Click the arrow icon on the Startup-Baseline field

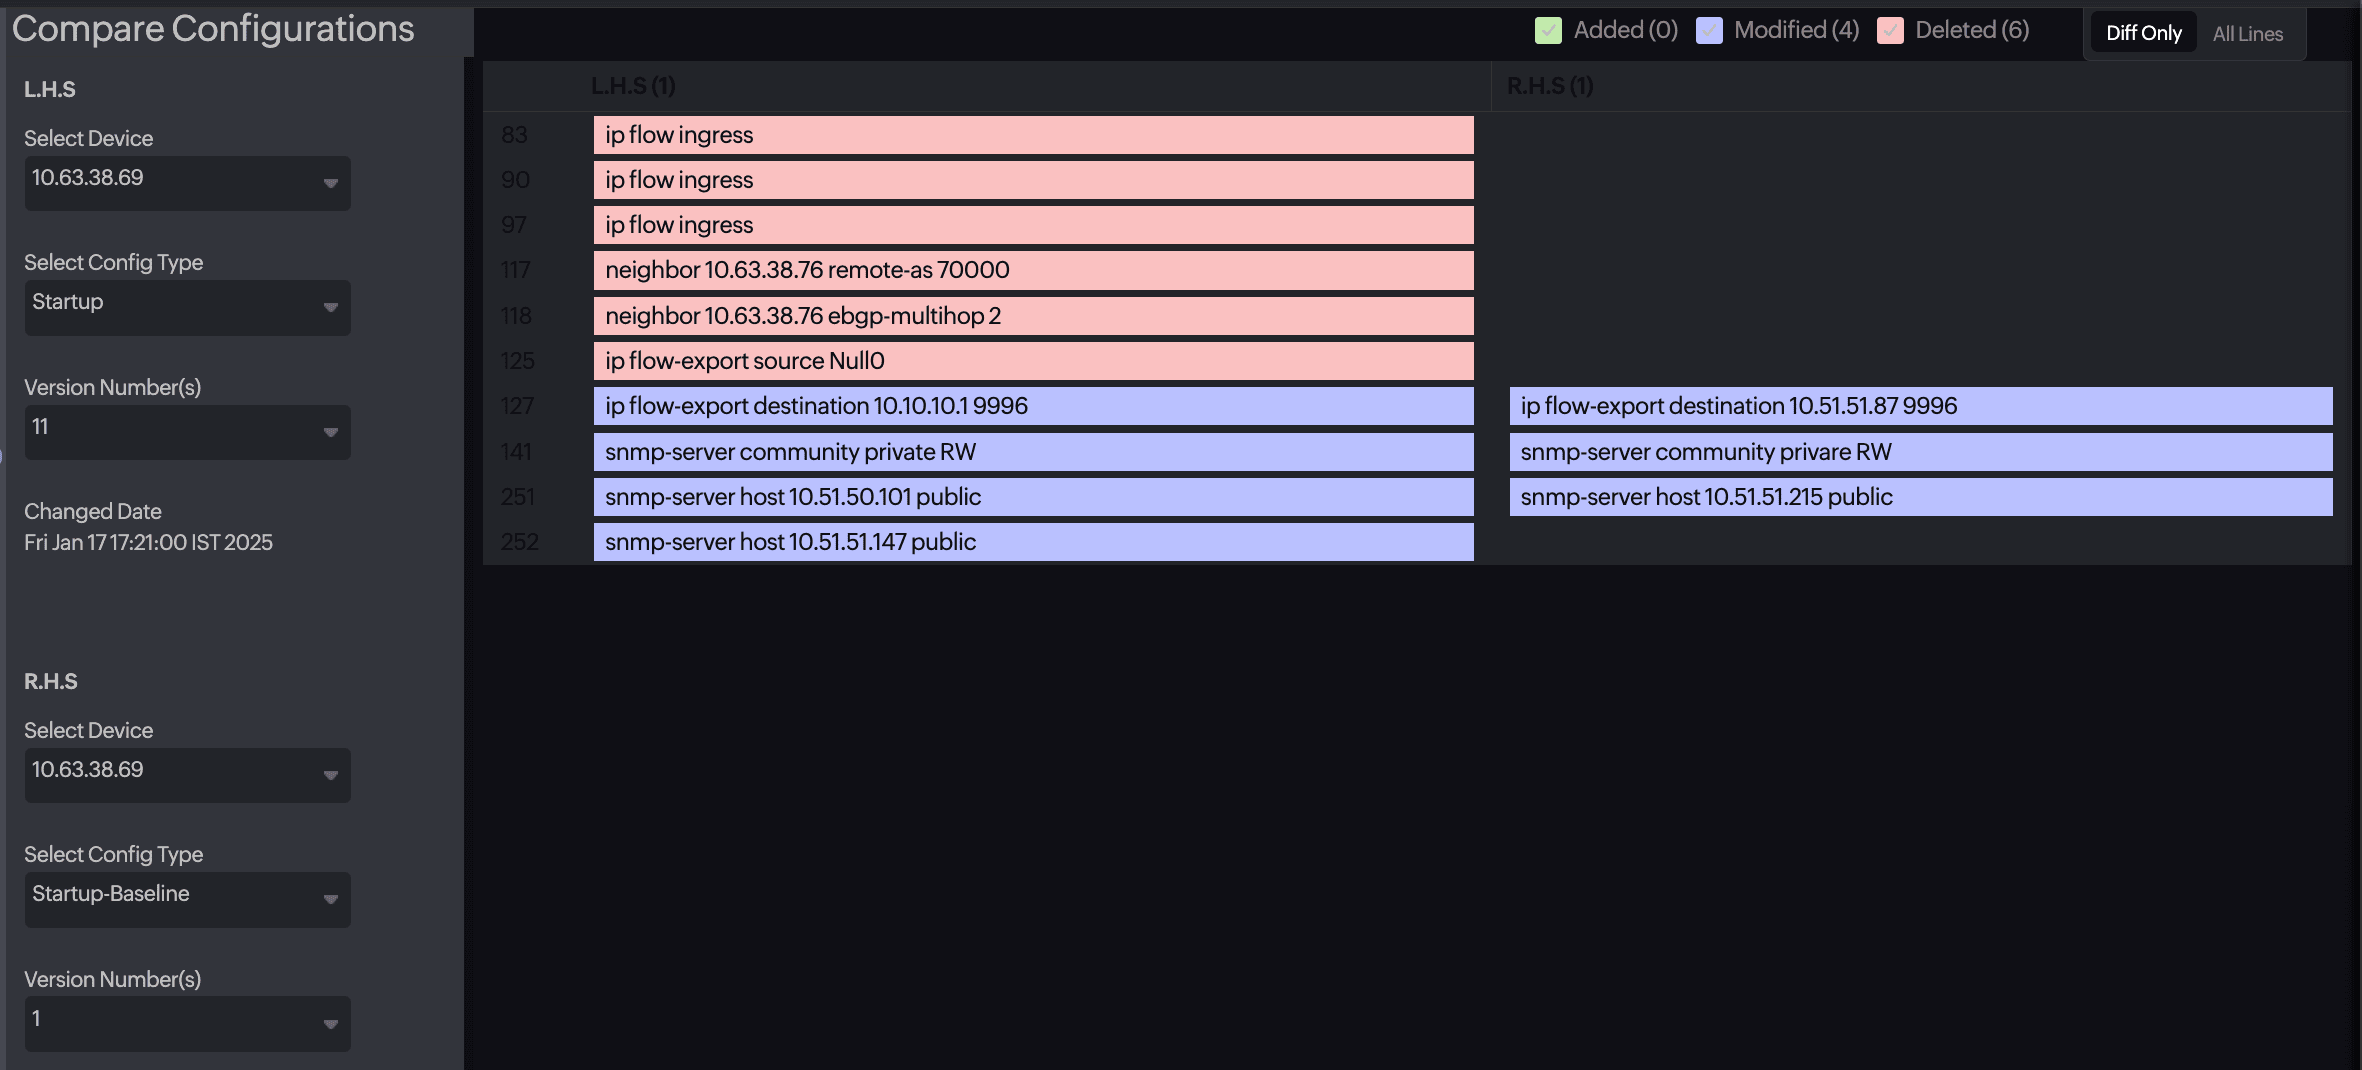(x=333, y=899)
